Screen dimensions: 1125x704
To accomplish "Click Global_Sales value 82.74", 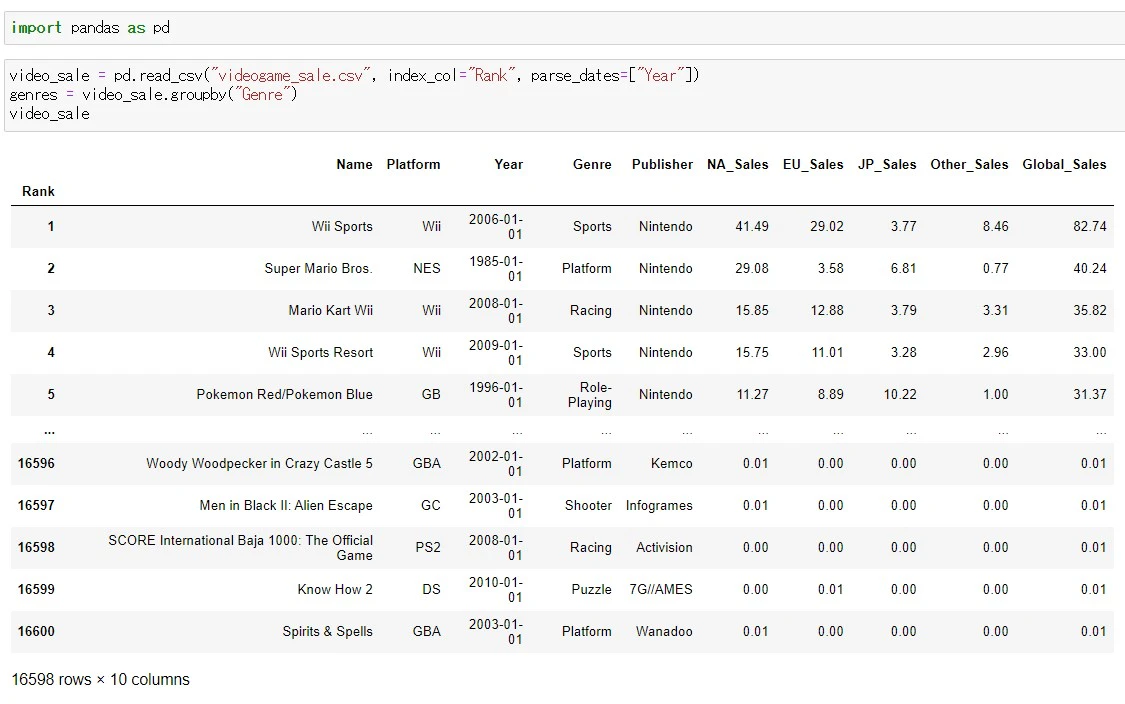I will tap(1090, 227).
